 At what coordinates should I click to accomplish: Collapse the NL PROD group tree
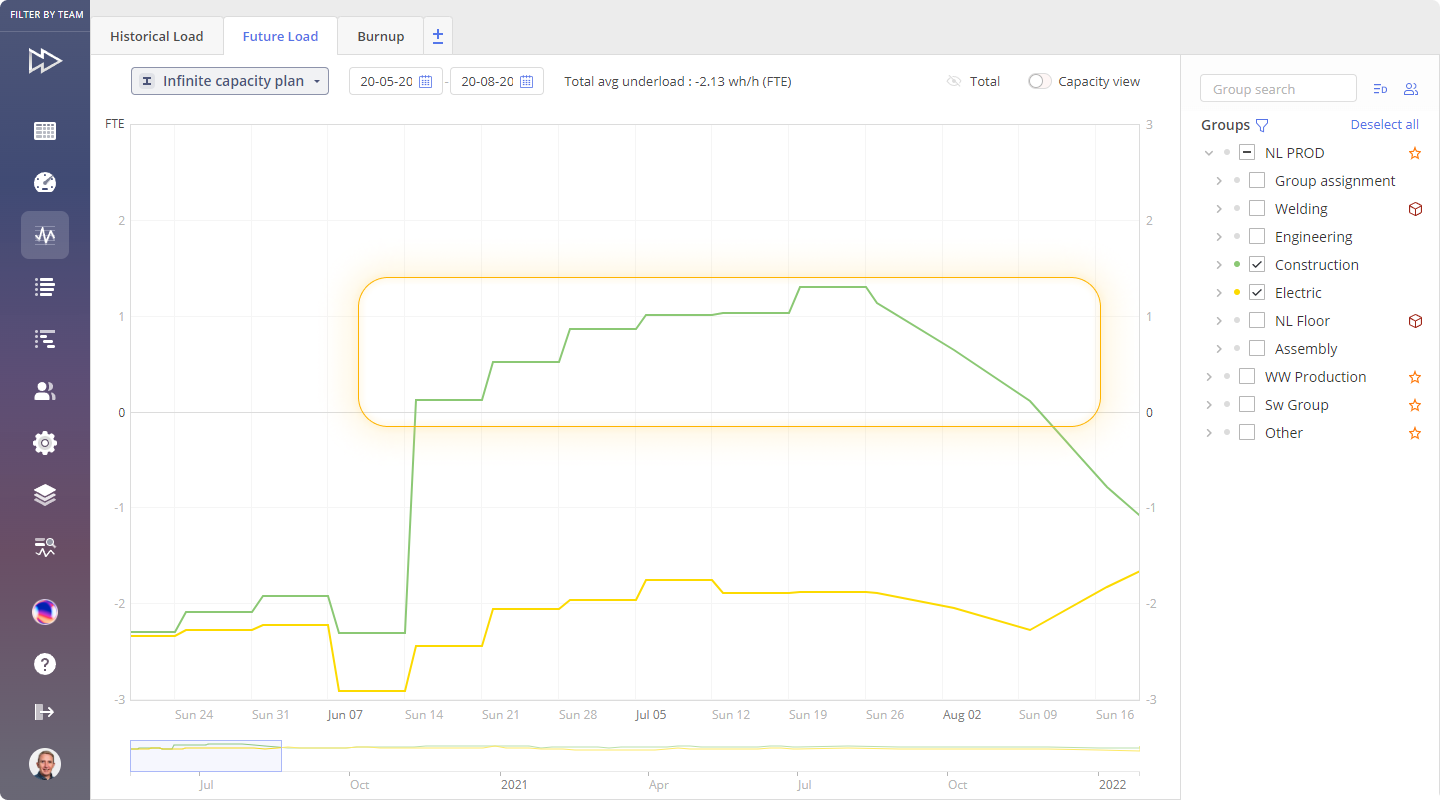click(x=1209, y=153)
